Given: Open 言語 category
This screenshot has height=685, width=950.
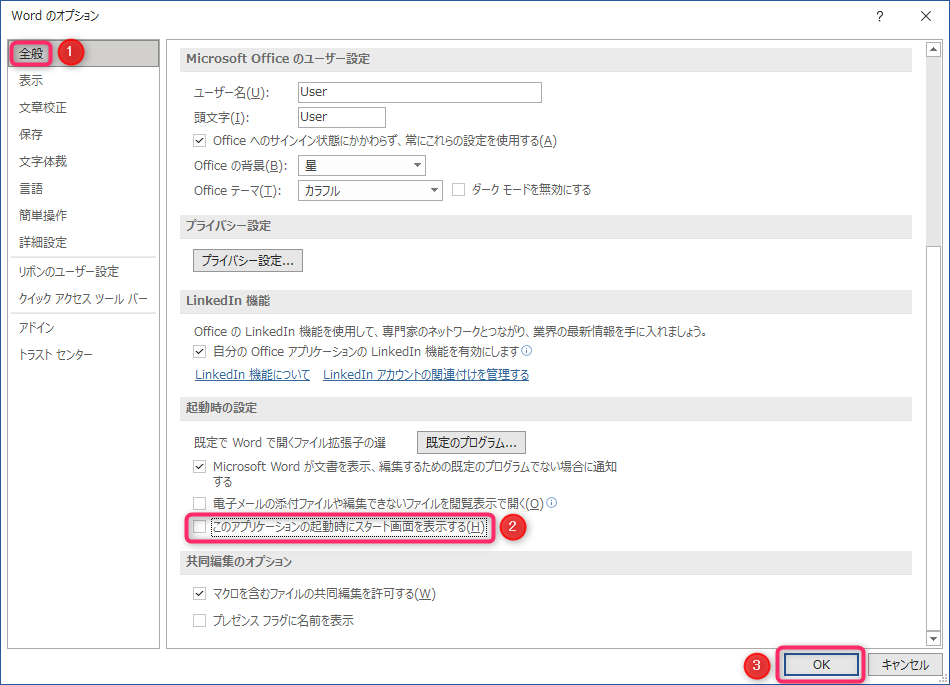Looking at the screenshot, I should [84, 188].
